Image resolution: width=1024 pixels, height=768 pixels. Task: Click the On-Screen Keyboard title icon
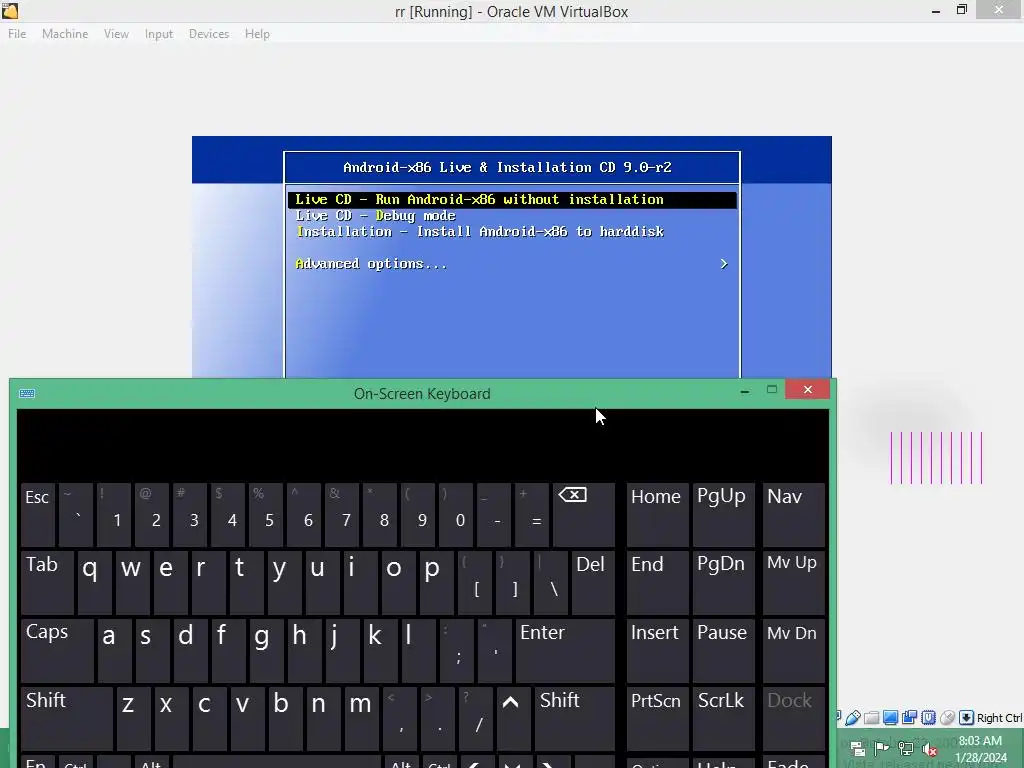point(27,393)
